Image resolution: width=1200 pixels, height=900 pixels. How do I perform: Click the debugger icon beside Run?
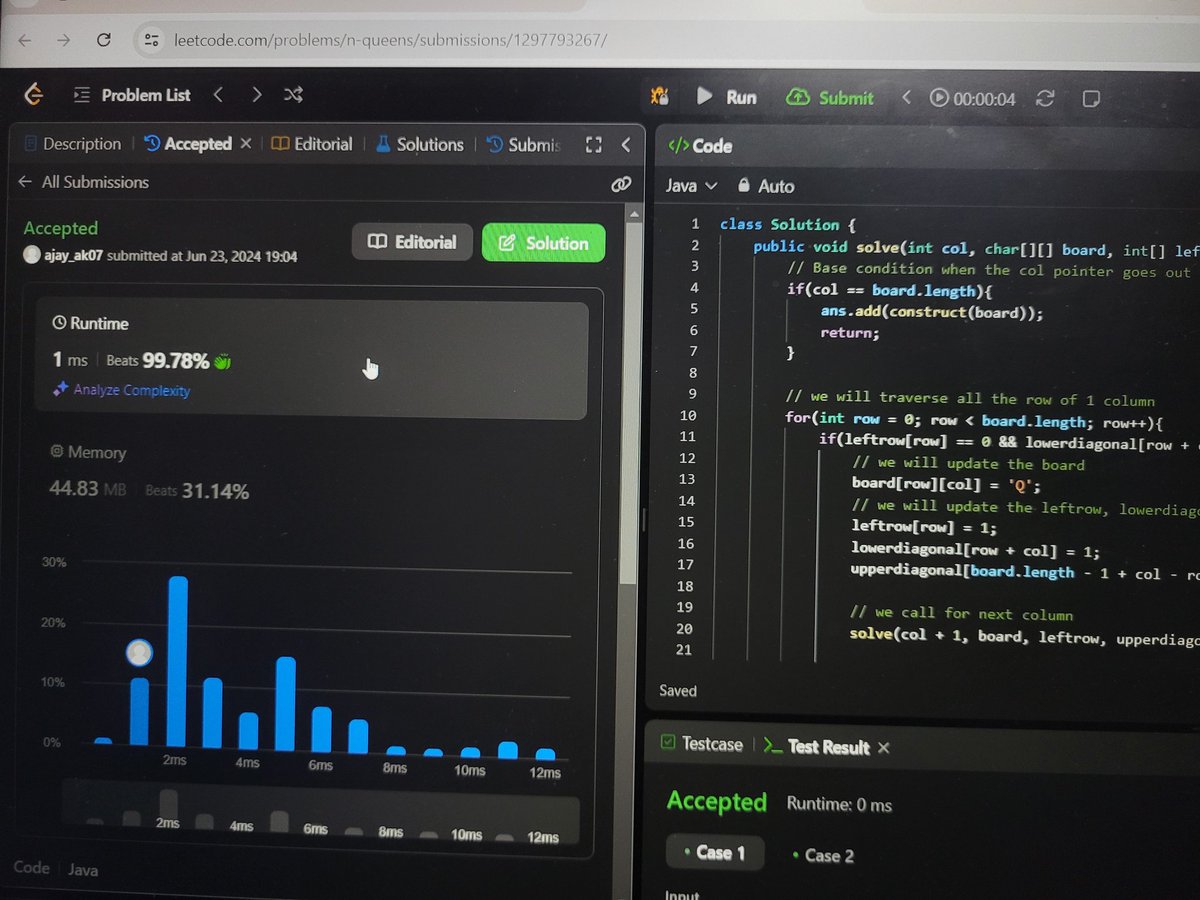coord(659,96)
